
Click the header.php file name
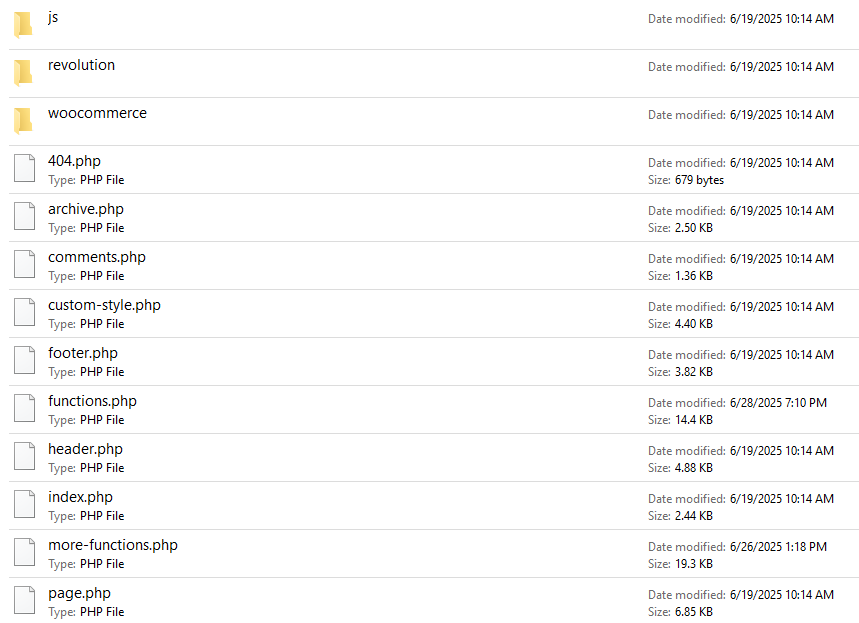85,449
